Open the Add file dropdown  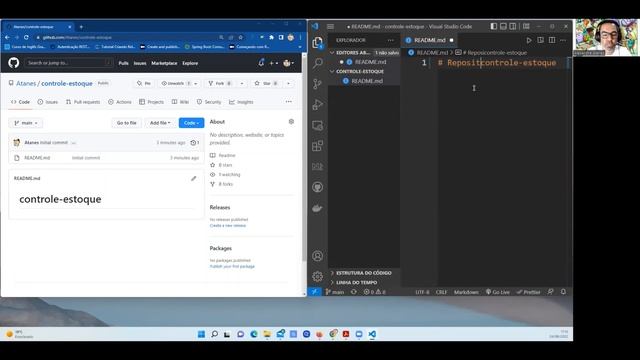click(160, 123)
